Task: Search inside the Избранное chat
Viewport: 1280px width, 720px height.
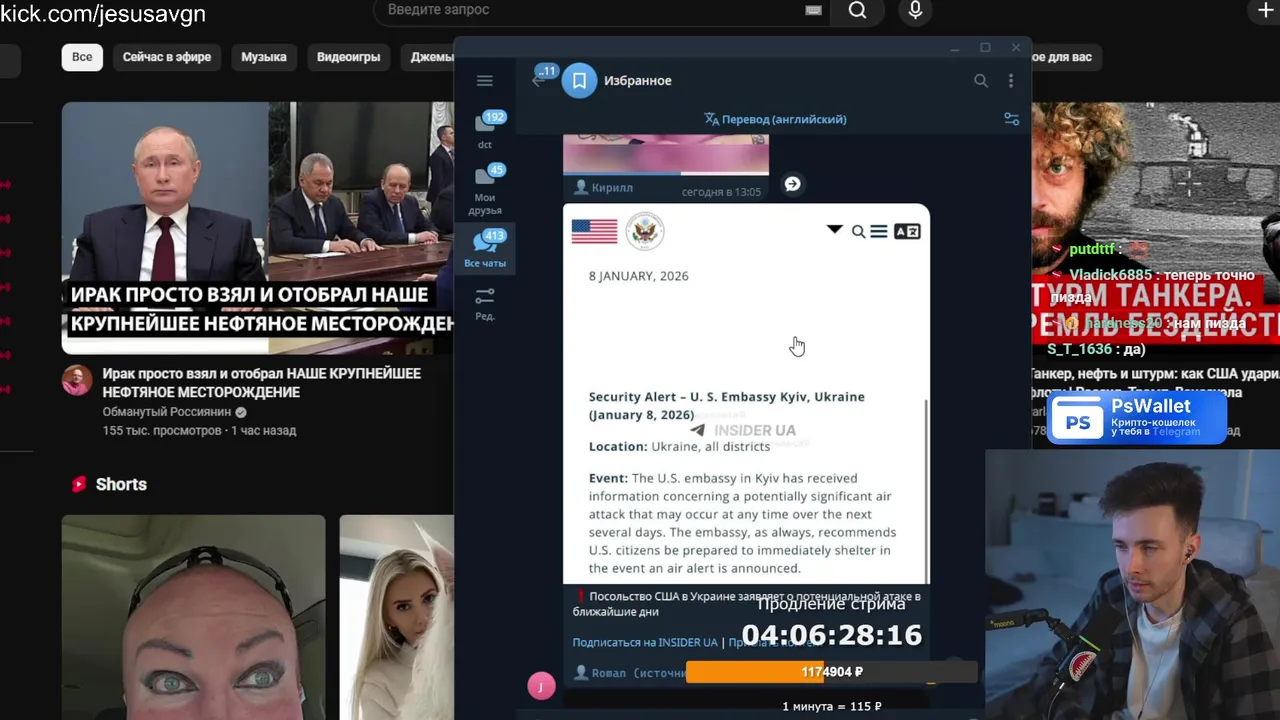Action: [x=981, y=81]
